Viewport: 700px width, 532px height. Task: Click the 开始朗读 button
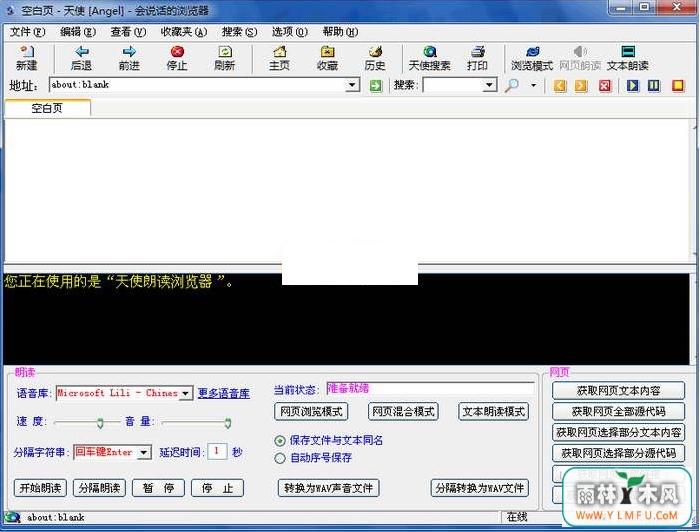(x=40, y=488)
